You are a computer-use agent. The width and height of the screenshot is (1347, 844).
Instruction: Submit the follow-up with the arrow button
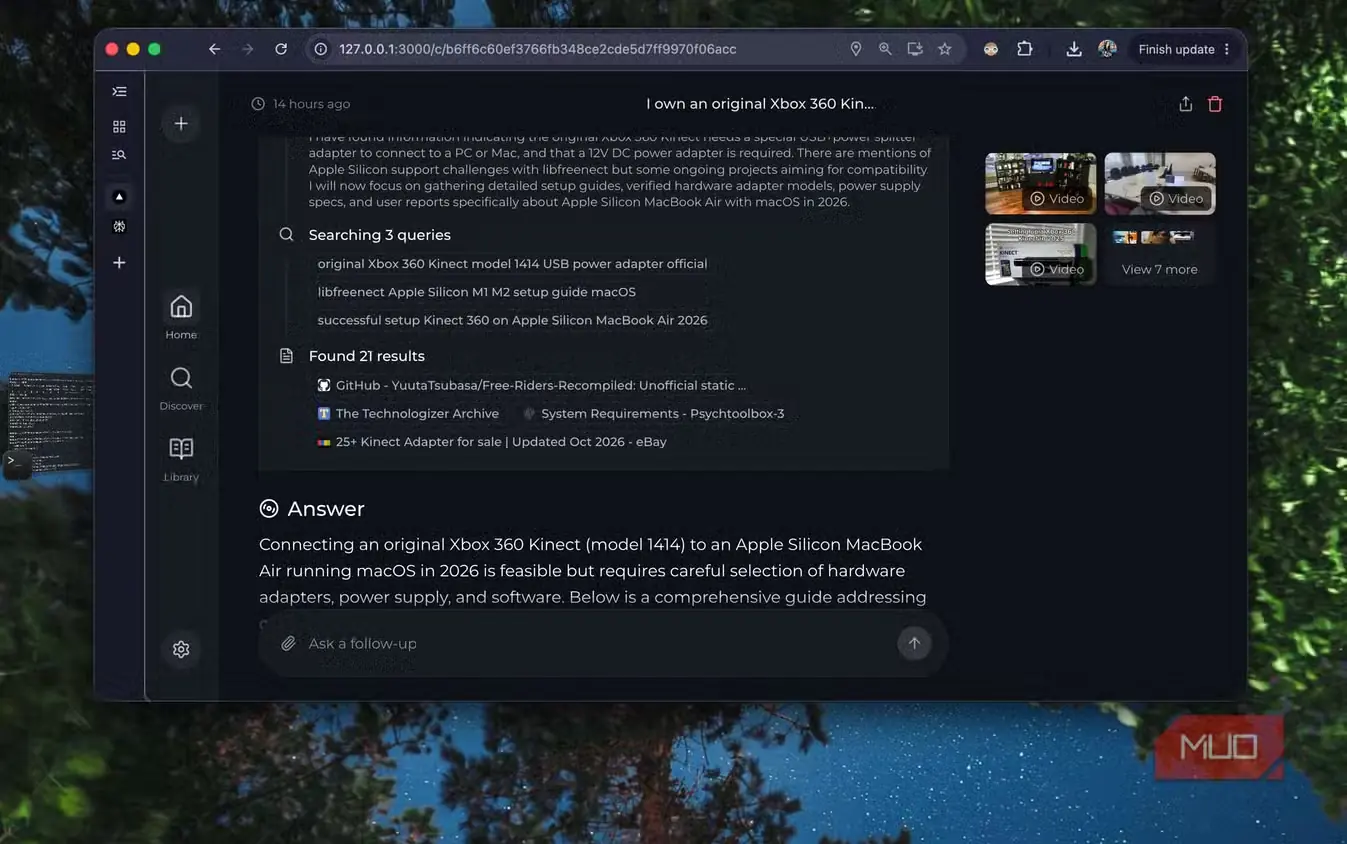pos(914,643)
